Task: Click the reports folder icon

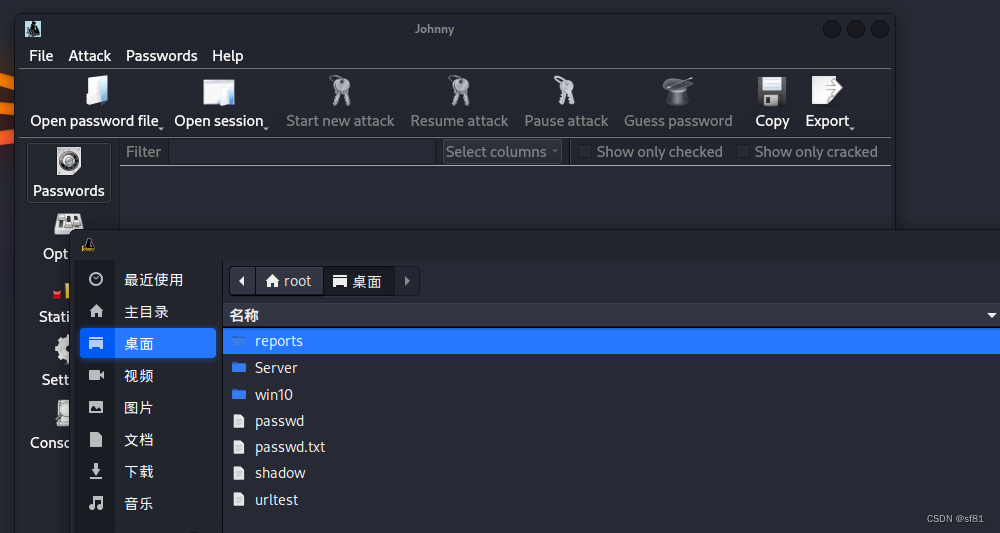Action: pos(239,341)
